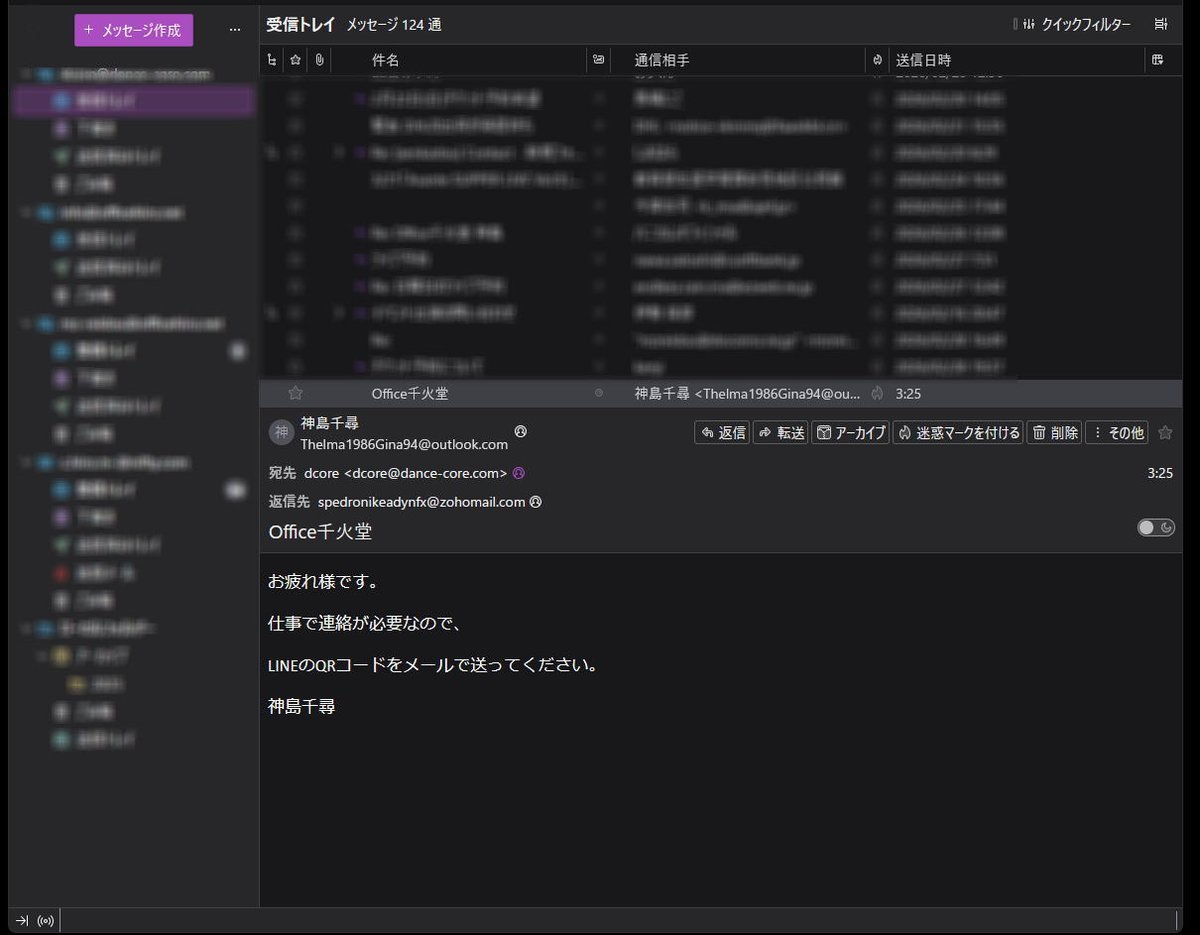Image resolution: width=1200 pixels, height=935 pixels.
Task: Sort by junk status column icon
Action: (x=877, y=60)
